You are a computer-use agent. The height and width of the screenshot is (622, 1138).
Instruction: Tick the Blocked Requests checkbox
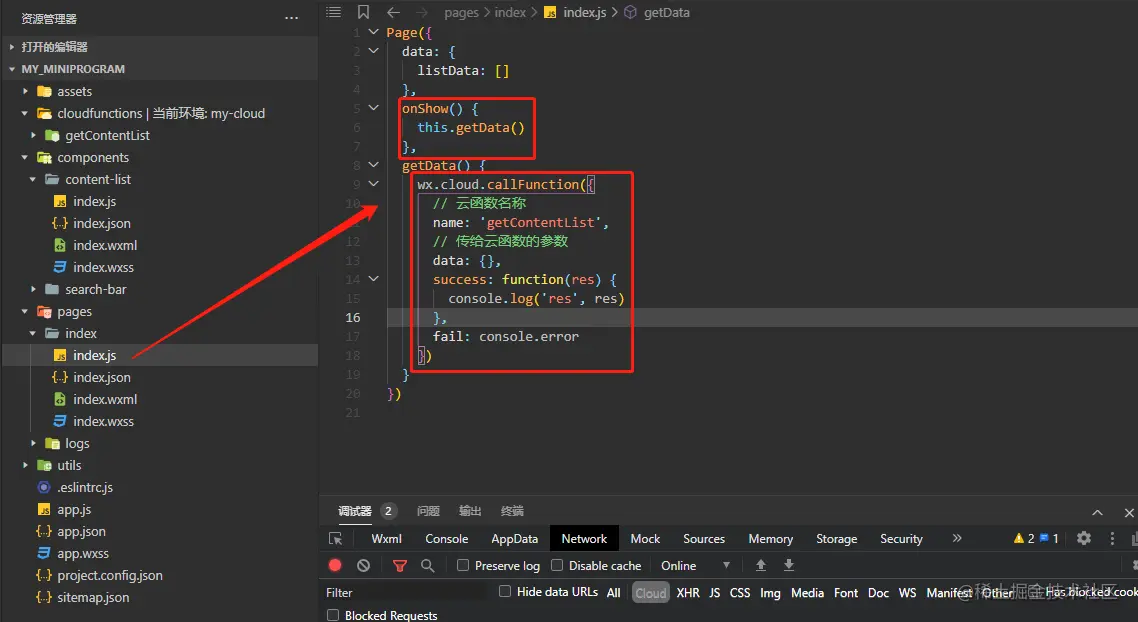click(333, 615)
